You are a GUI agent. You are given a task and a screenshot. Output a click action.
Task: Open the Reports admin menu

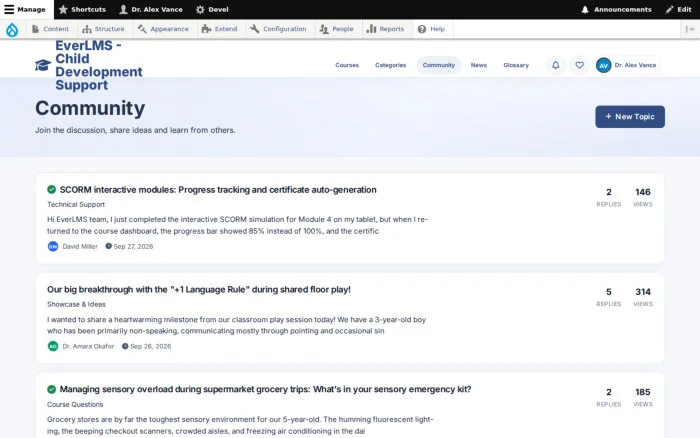click(385, 29)
